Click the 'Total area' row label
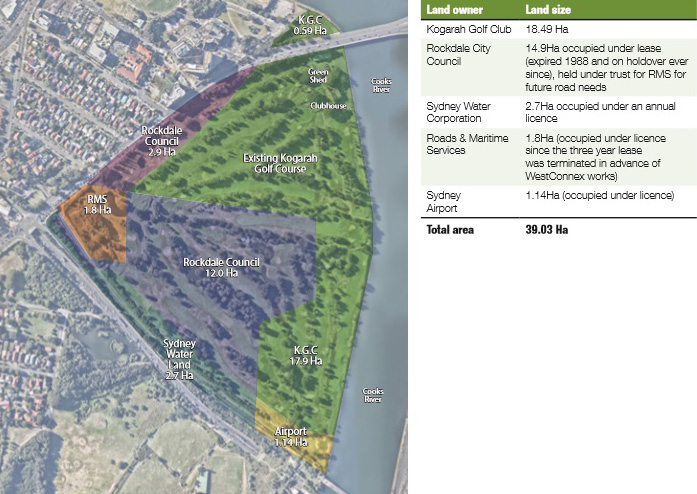This screenshot has width=697, height=494. click(450, 229)
